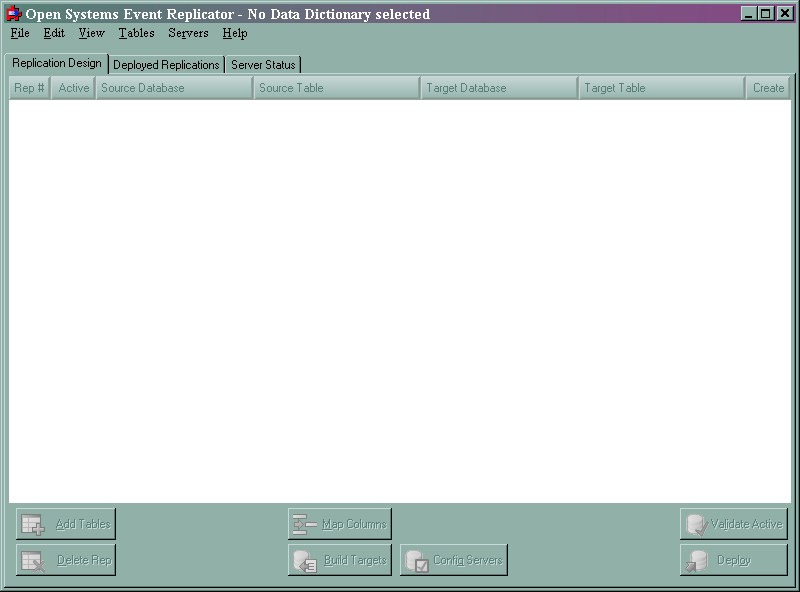Open the Servers menu
The height and width of the screenshot is (592, 800).
tap(188, 33)
